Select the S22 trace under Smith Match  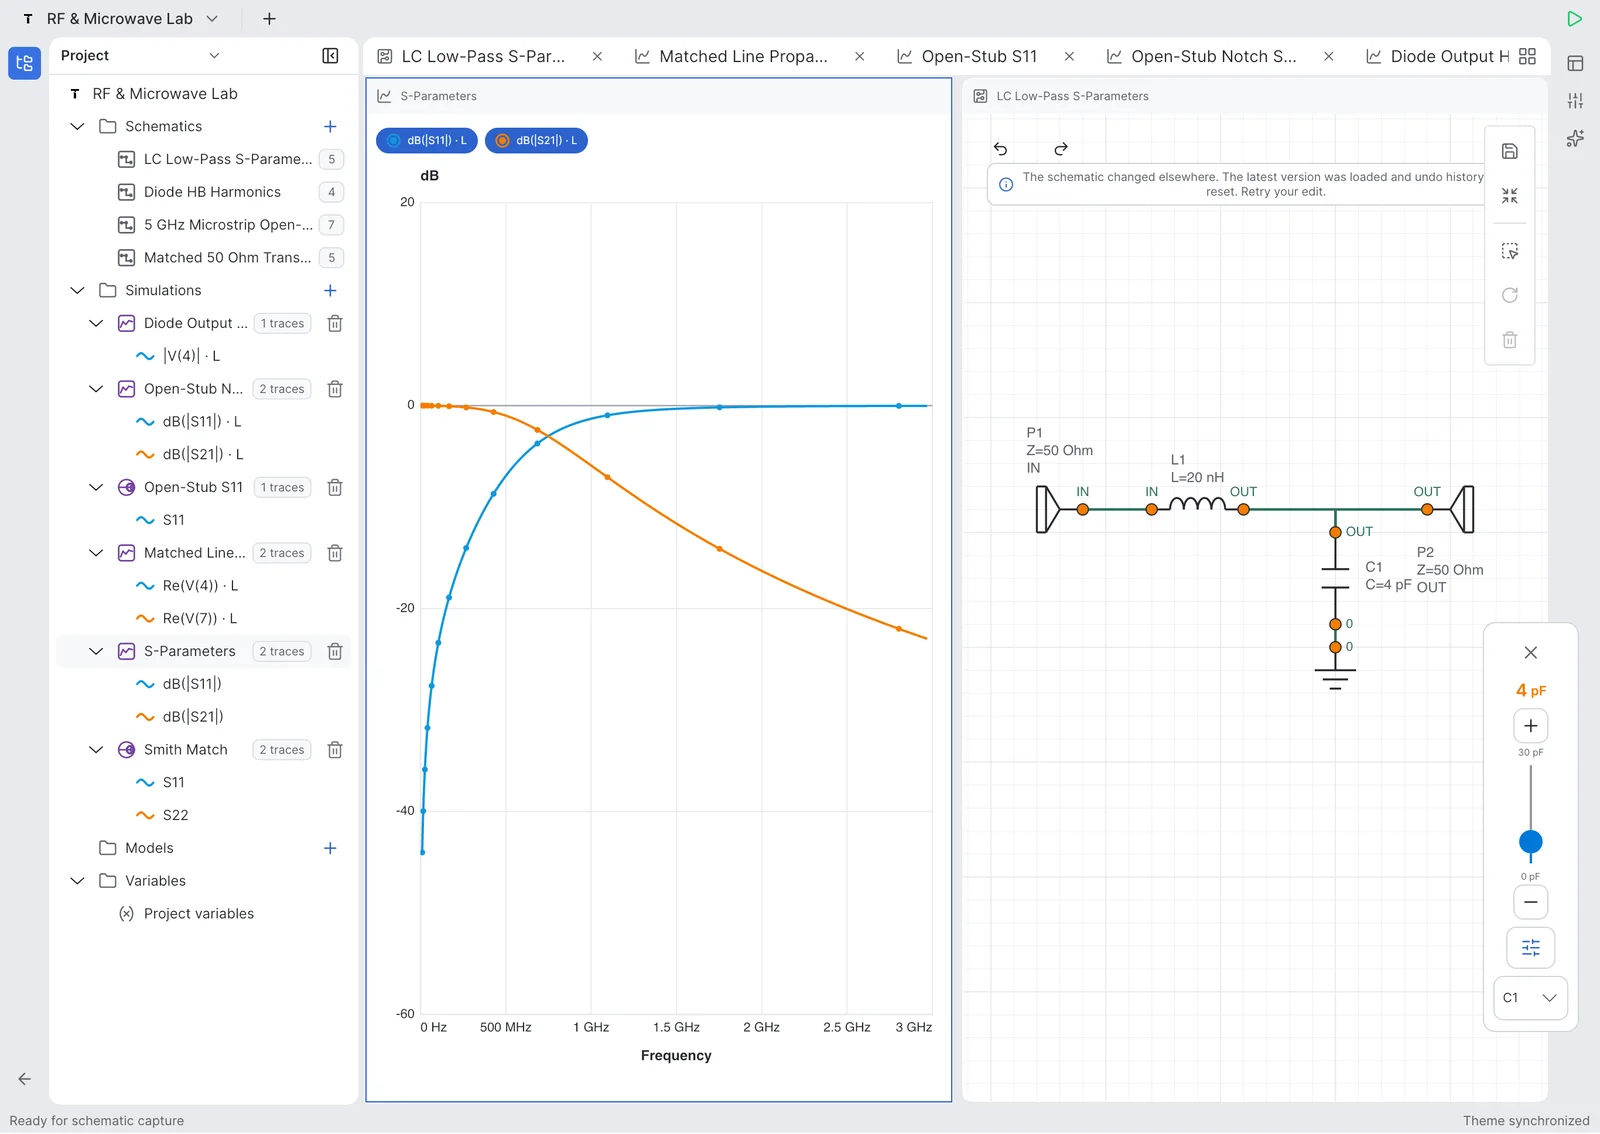point(175,815)
